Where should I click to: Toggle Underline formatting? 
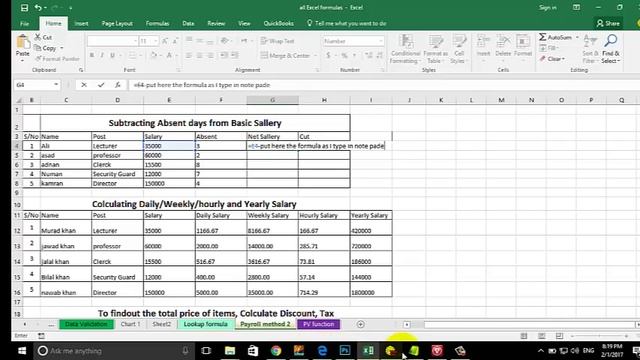click(112, 55)
